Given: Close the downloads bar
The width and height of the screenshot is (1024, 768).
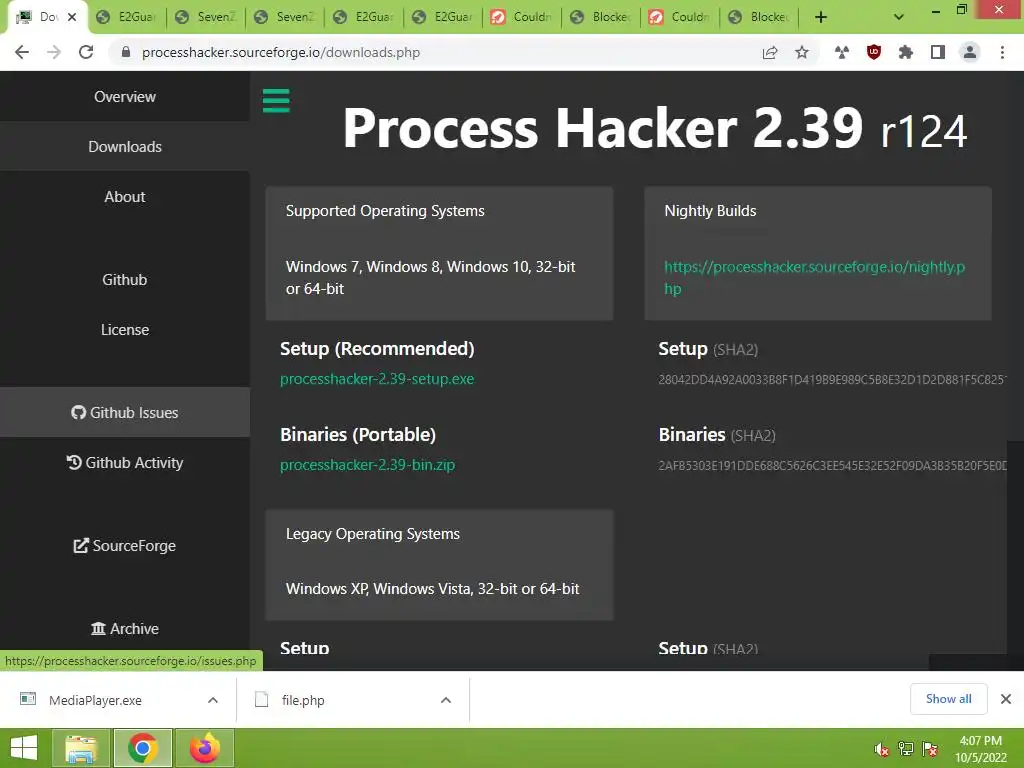Looking at the screenshot, I should pyautogui.click(x=1006, y=699).
